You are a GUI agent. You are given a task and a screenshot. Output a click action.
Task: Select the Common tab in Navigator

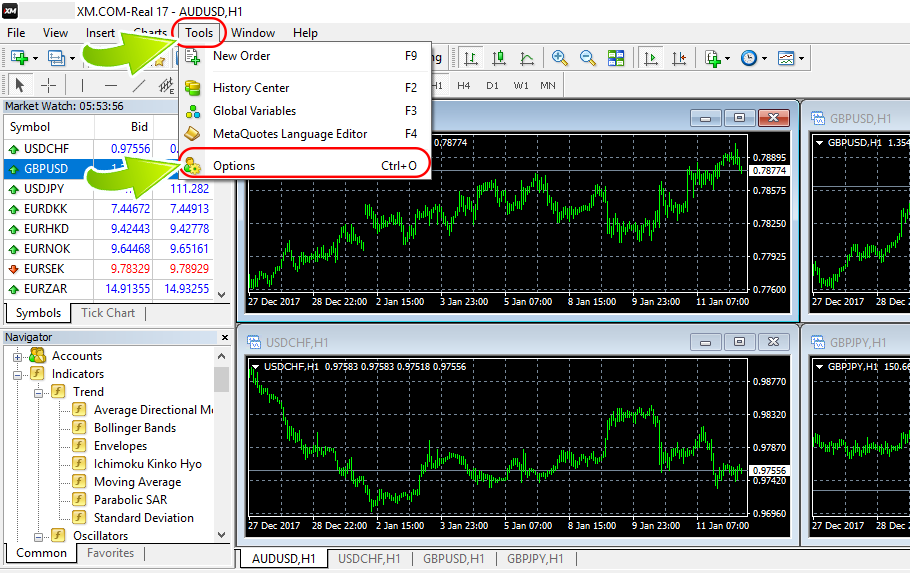click(x=41, y=553)
